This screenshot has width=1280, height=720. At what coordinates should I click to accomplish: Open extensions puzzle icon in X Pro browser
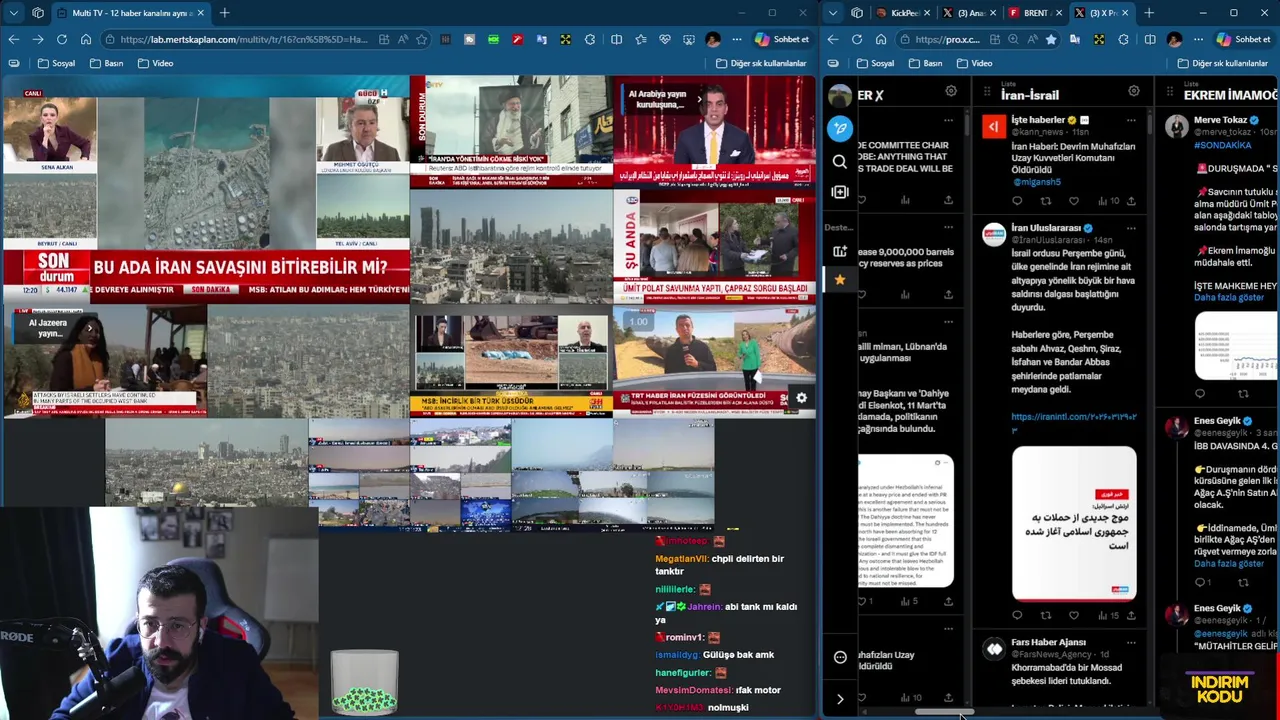1123,39
